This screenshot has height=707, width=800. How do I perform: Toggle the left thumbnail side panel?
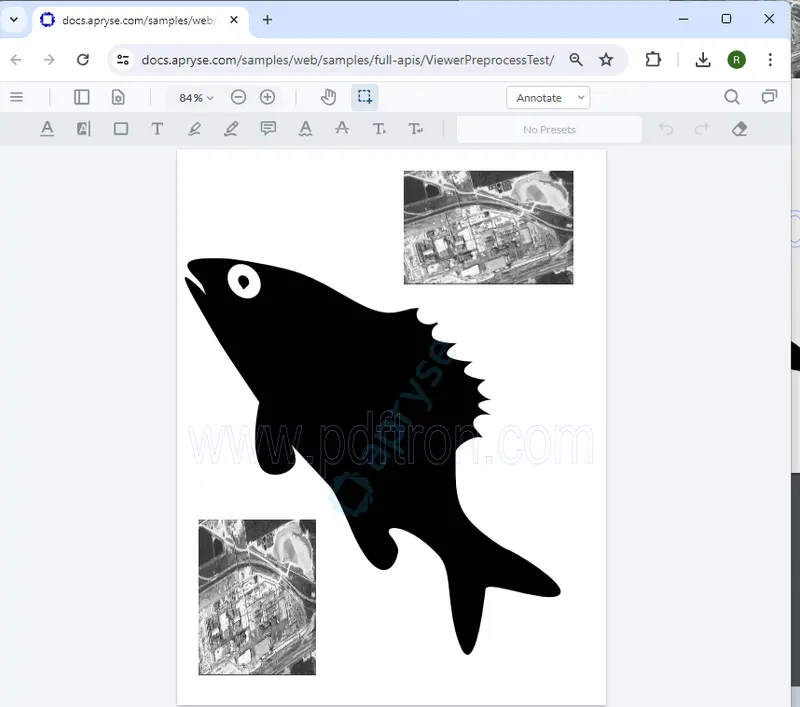tap(81, 97)
